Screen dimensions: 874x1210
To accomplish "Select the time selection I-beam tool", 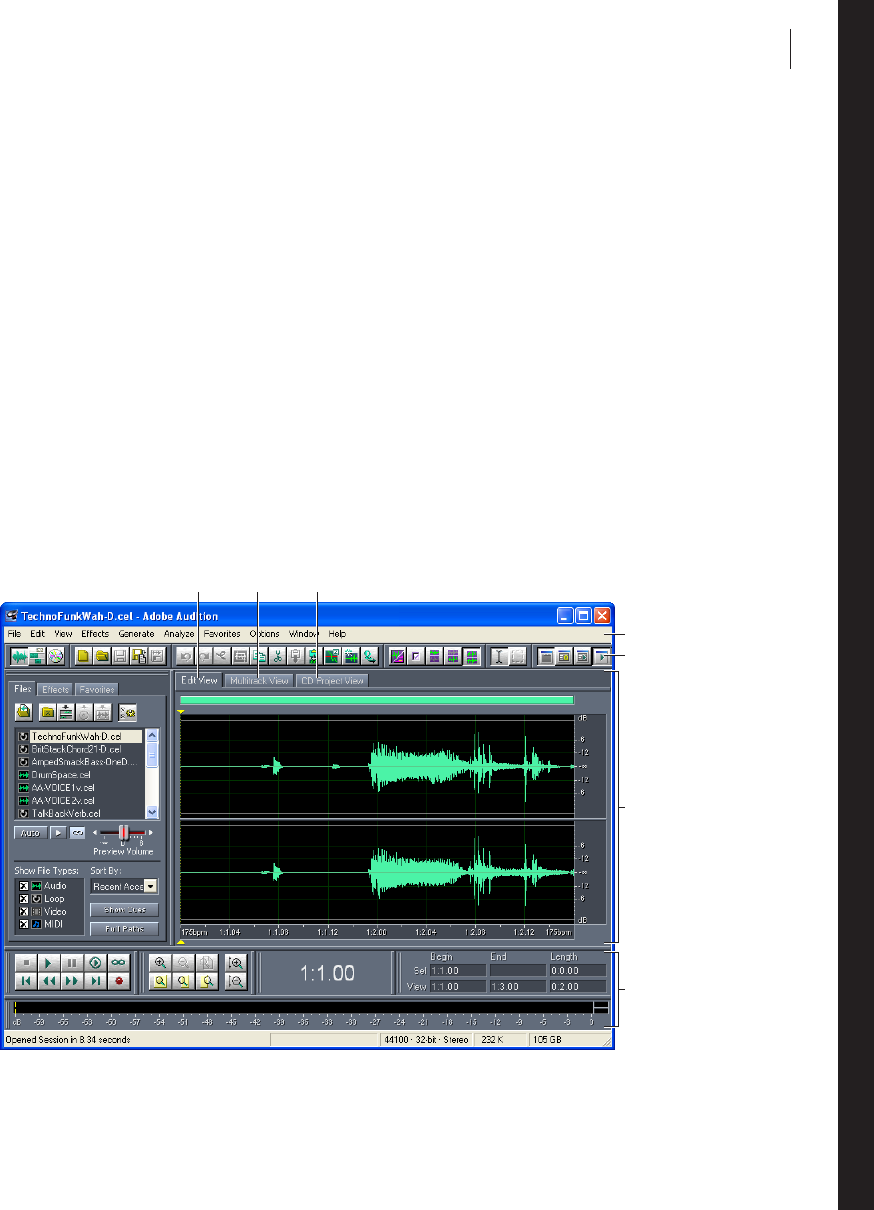I will (x=500, y=657).
